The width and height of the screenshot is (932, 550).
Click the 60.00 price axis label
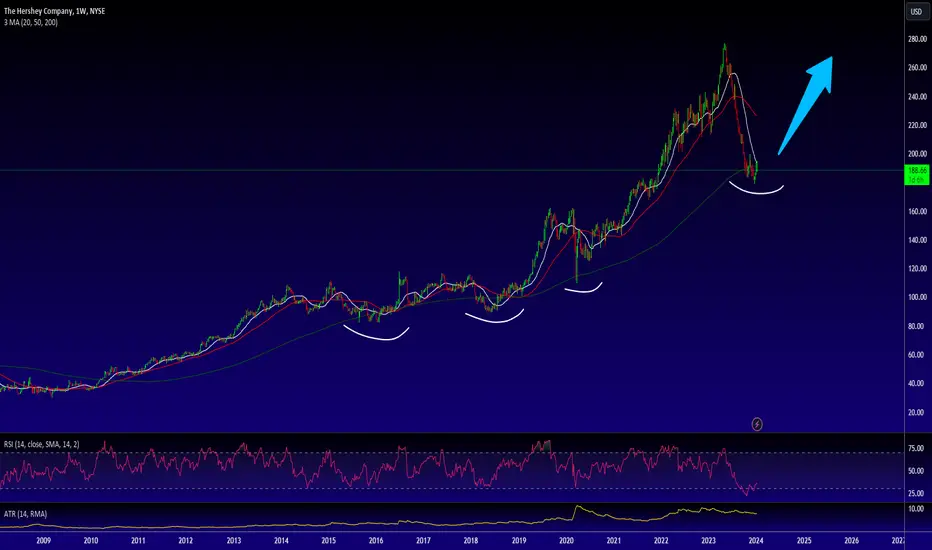tap(918, 355)
